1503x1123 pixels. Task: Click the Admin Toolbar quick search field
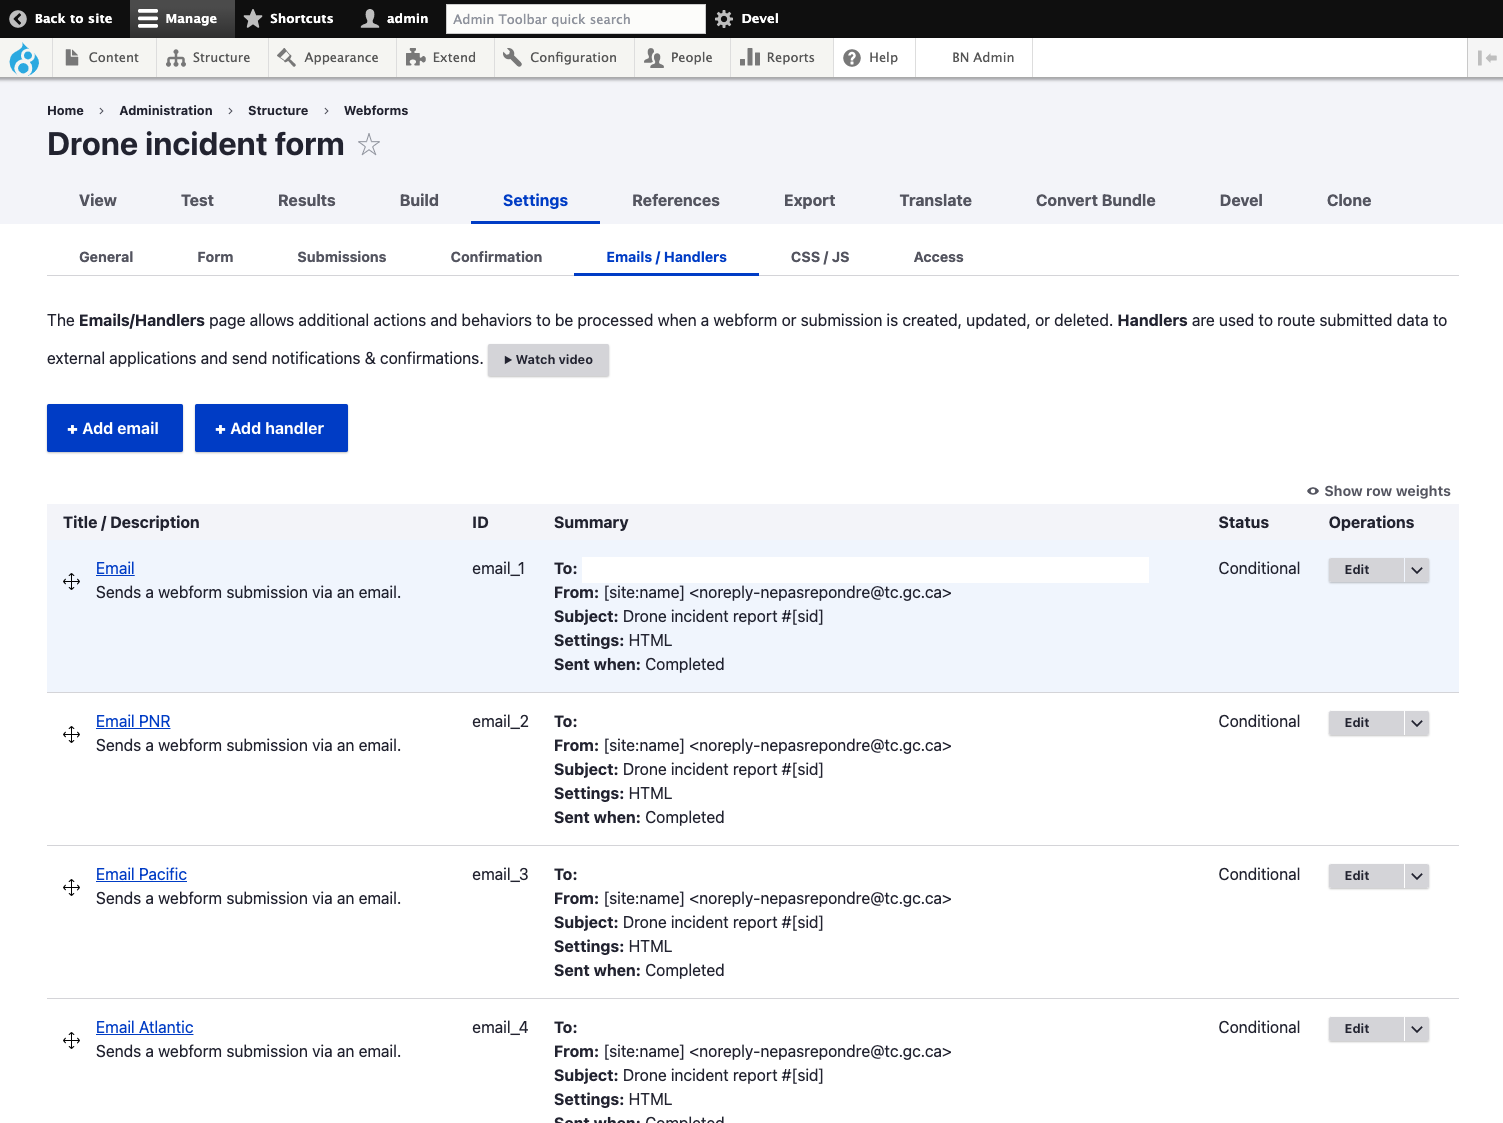575,19
